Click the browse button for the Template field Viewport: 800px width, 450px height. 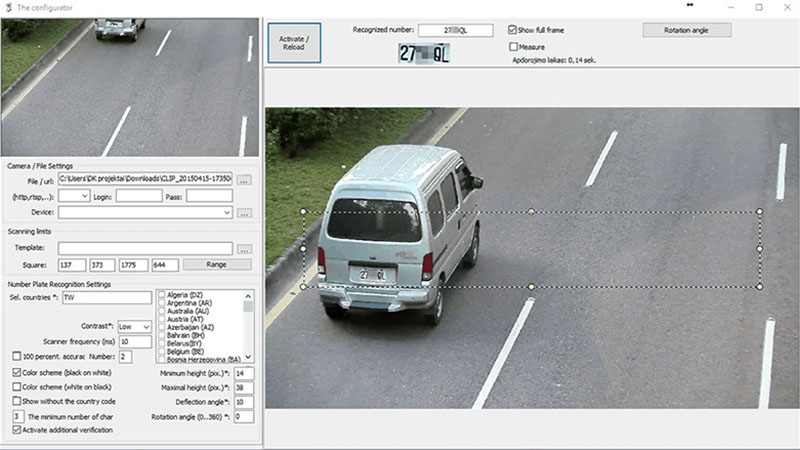point(244,248)
